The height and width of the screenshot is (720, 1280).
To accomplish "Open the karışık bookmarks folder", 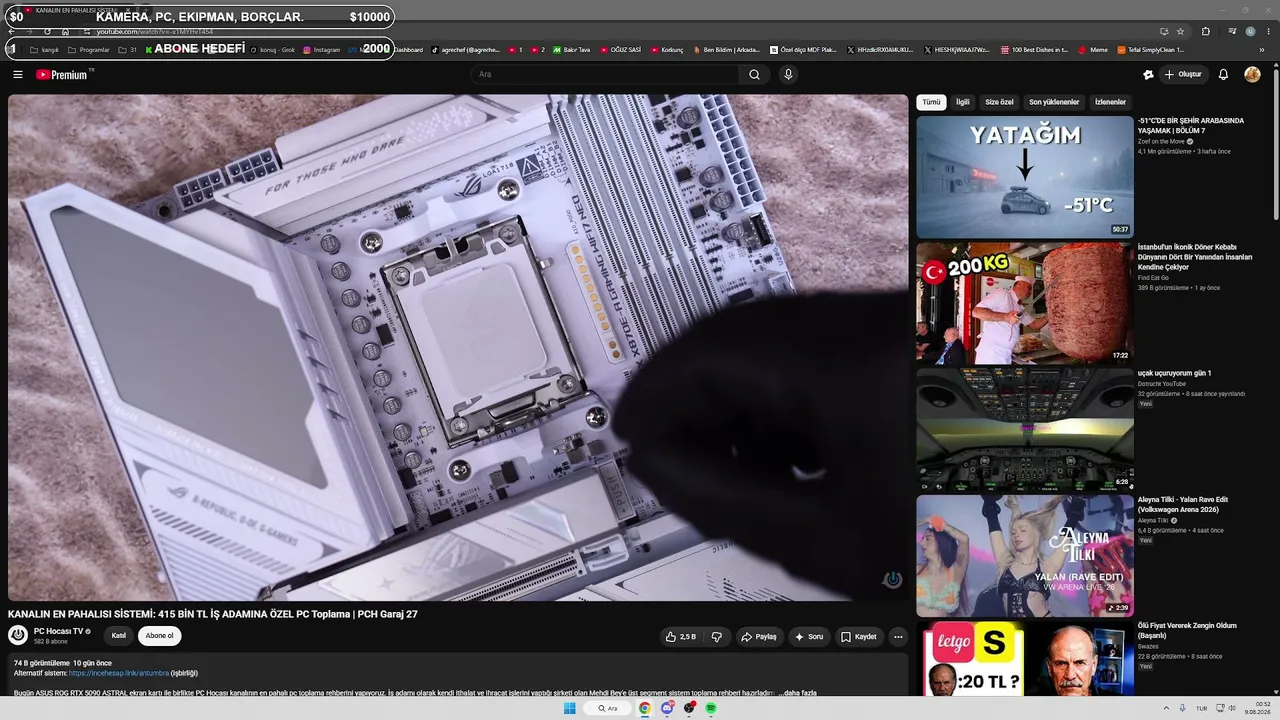I will (45, 49).
